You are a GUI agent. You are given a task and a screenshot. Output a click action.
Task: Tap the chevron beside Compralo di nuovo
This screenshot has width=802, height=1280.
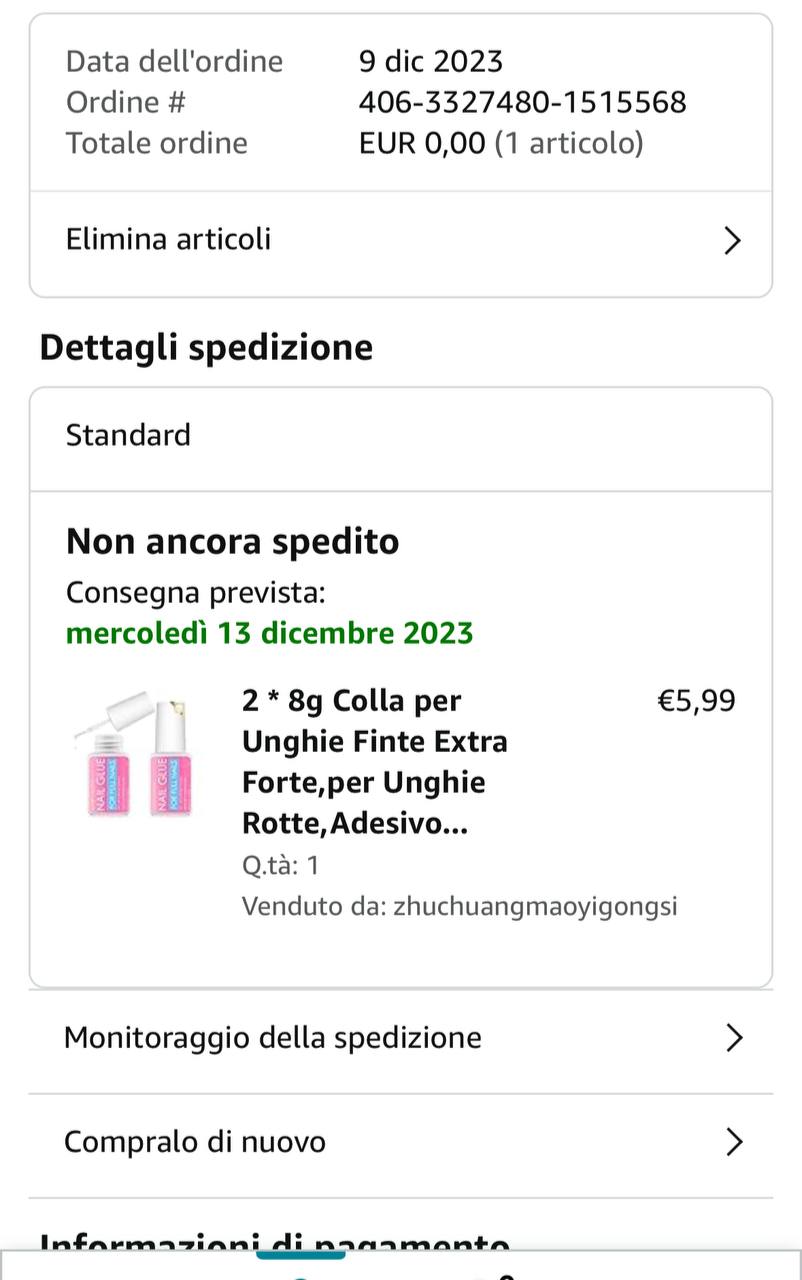tap(734, 1142)
